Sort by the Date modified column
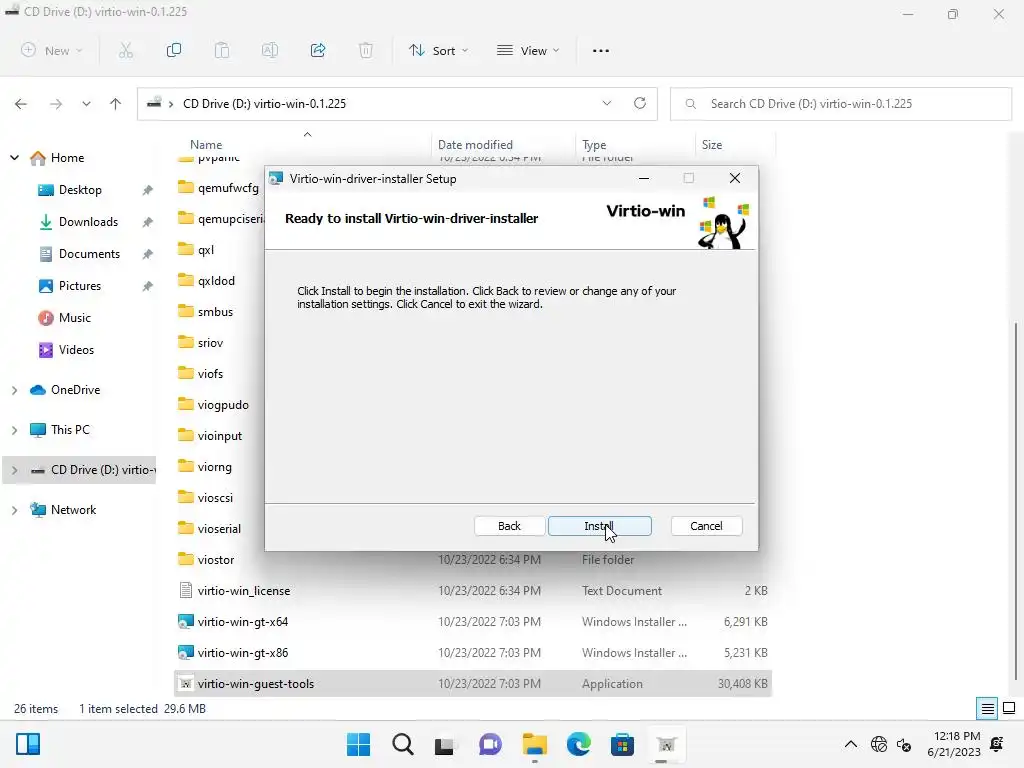Viewport: 1024px width, 768px height. [475, 144]
